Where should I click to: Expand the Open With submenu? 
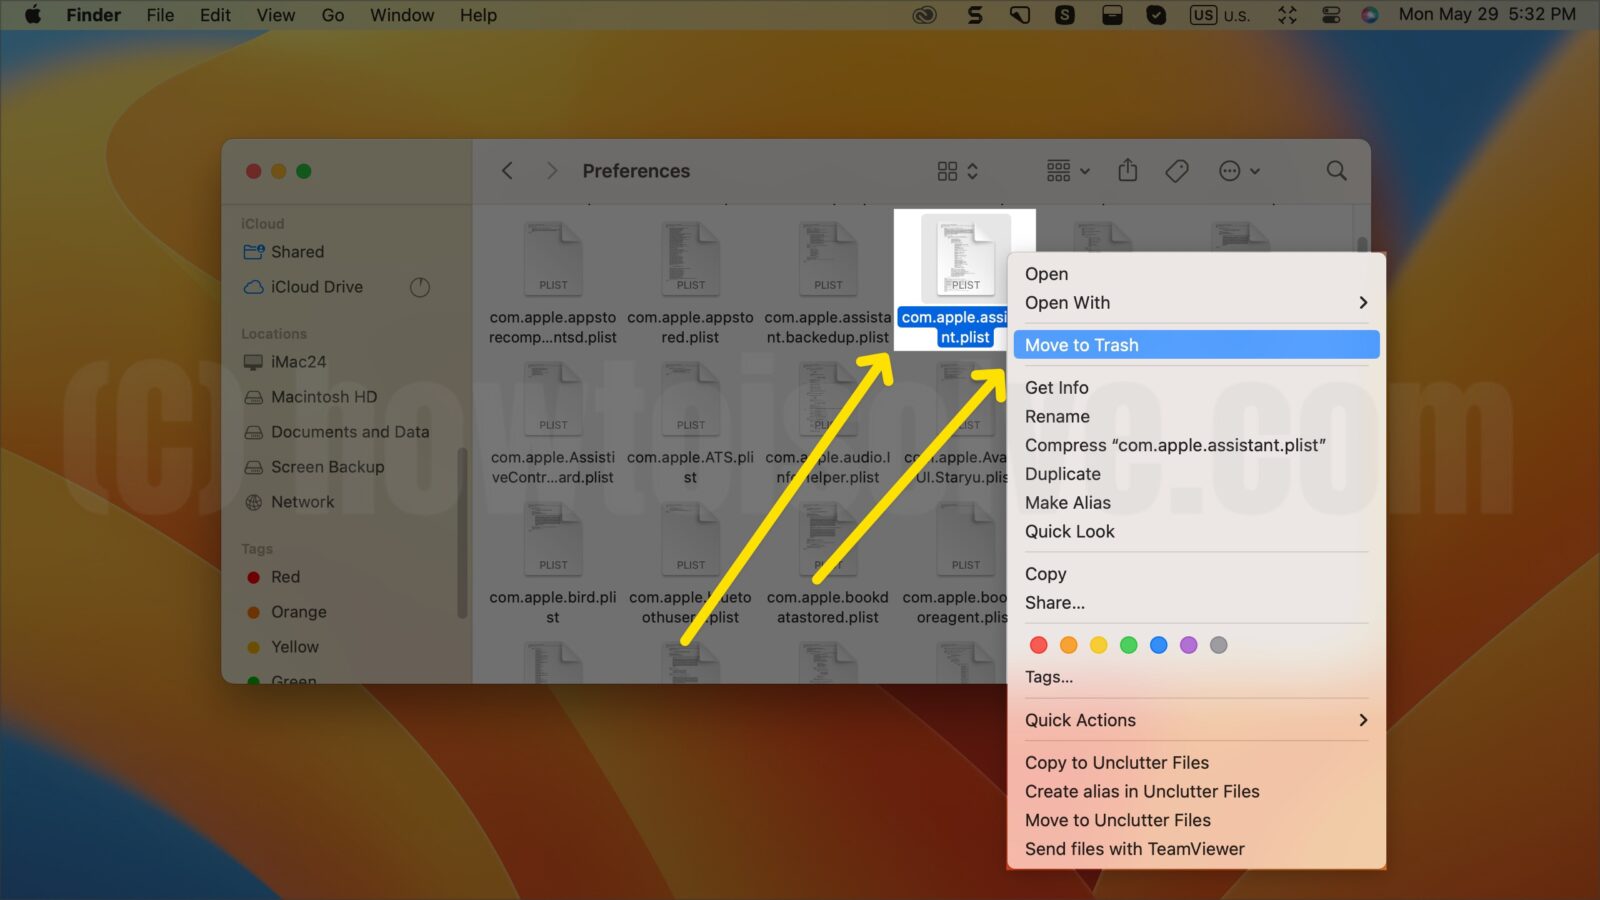pyautogui.click(x=1196, y=303)
